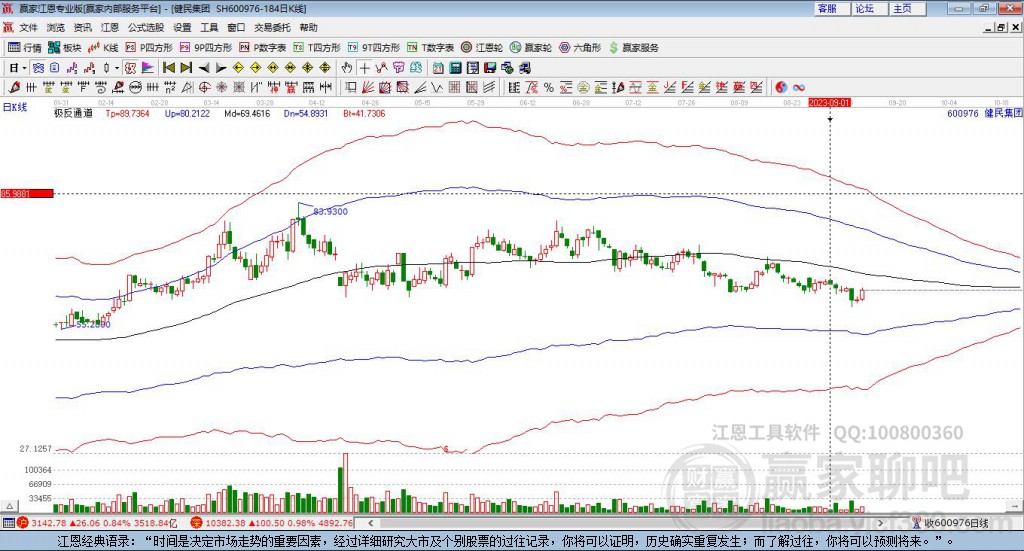Expand the candlestick style dropdown arrow
This screenshot has width=1024, height=551.
coord(117,68)
